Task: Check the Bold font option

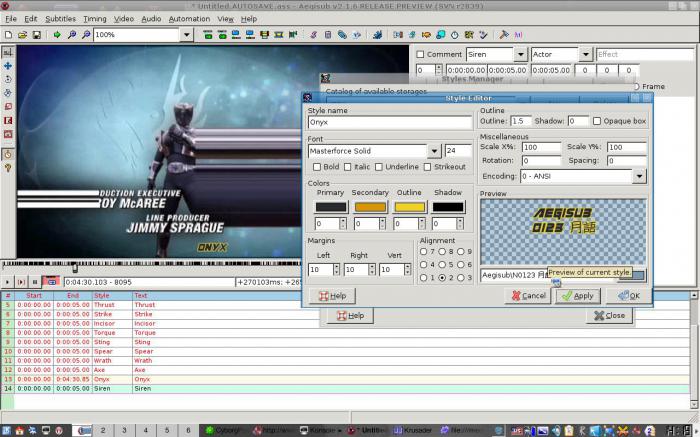Action: click(317, 167)
